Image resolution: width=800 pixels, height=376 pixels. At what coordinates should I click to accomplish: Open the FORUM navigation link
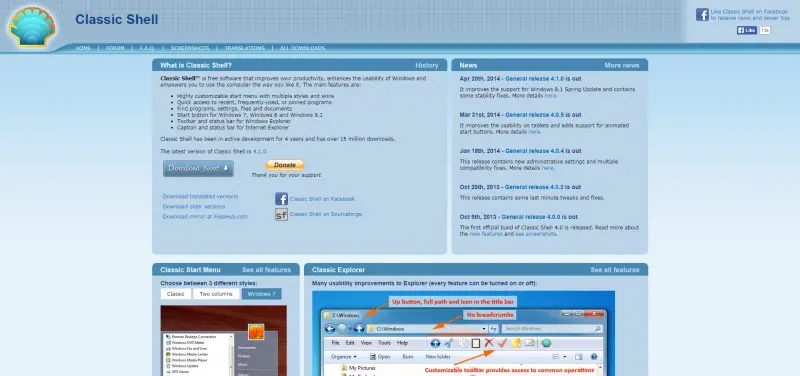[115, 48]
